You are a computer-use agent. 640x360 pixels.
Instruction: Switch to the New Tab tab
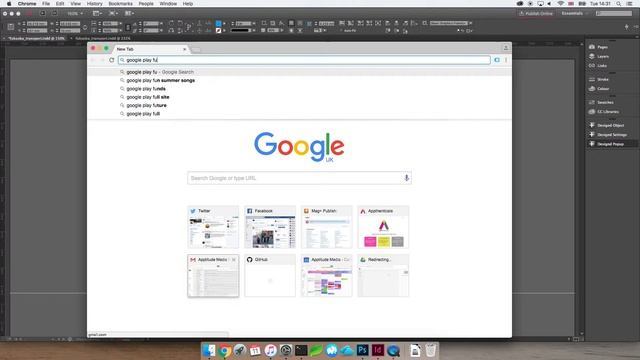(x=149, y=49)
